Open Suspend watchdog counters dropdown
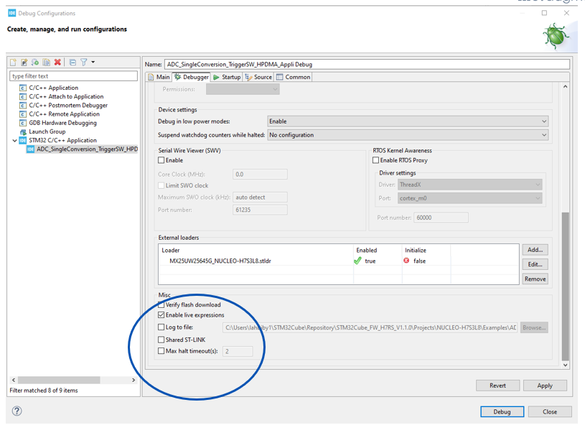 (408, 135)
